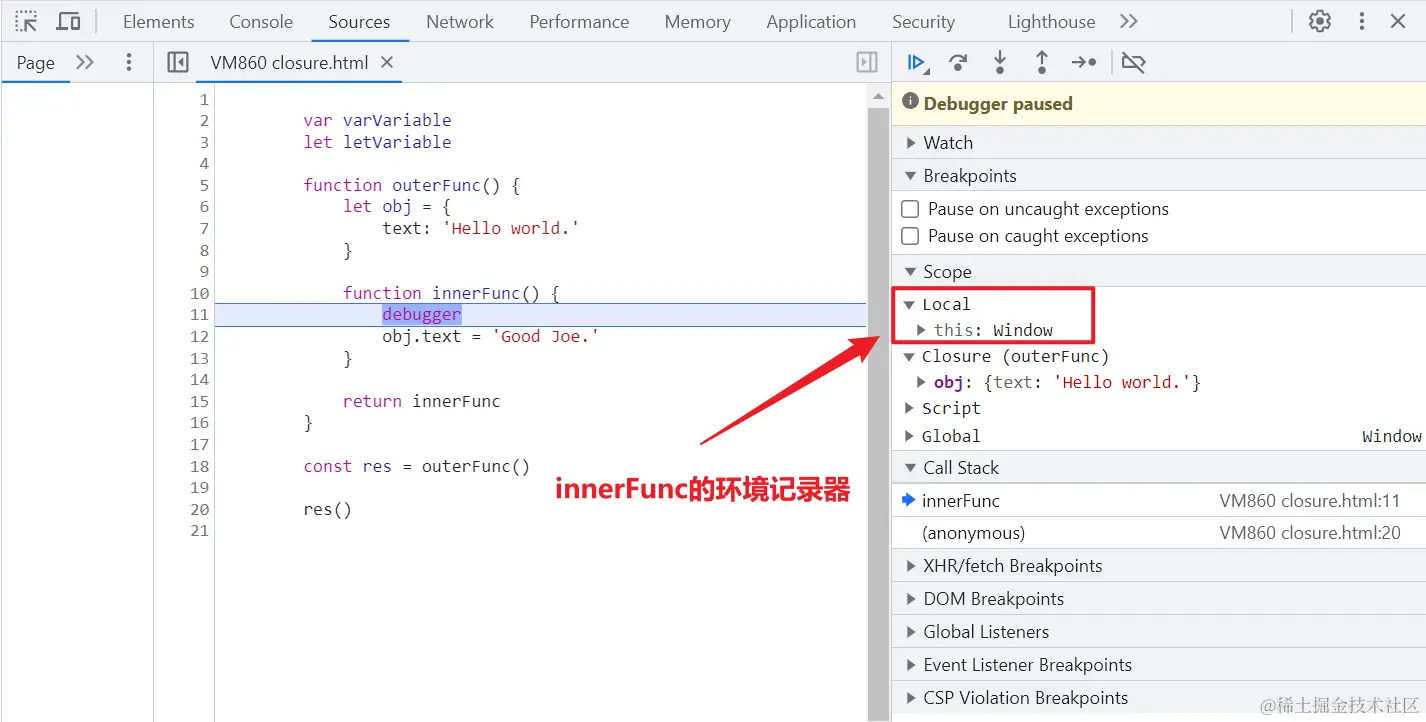Click line number 20 gutter

[x=199, y=509]
